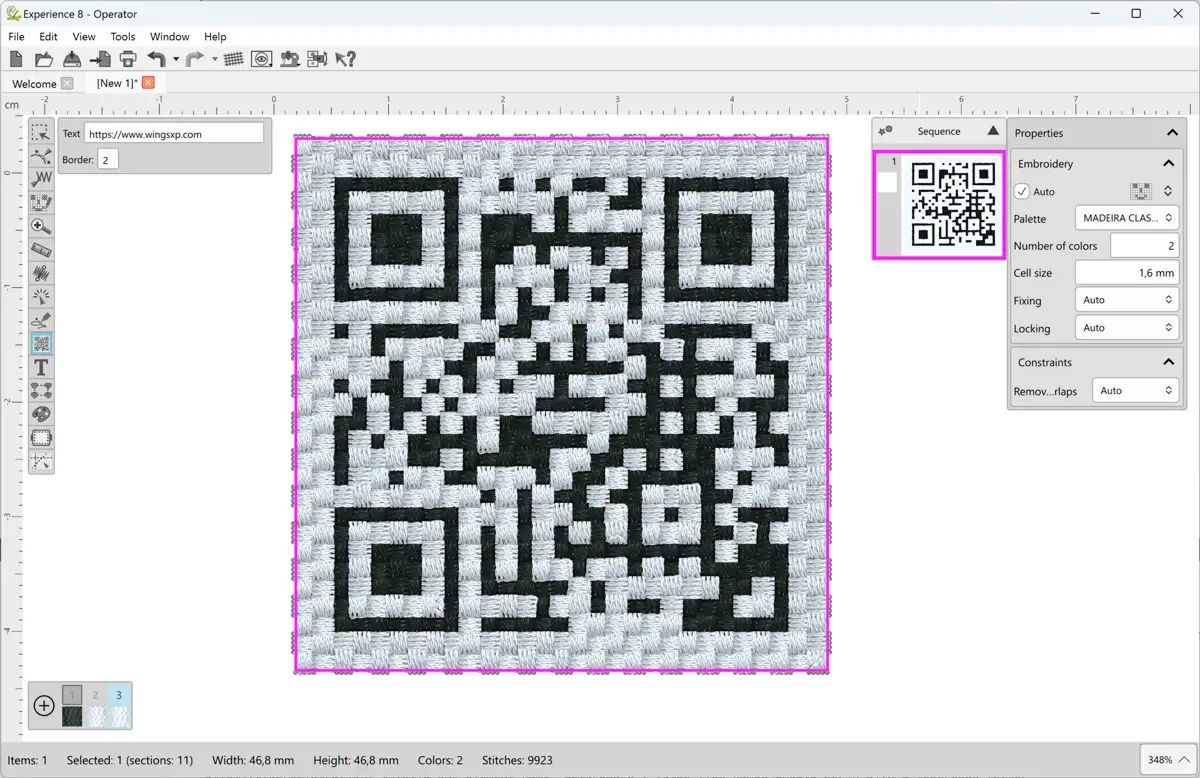Click the Sequence panel options icon
The width and height of the screenshot is (1200, 778).
click(x=885, y=131)
